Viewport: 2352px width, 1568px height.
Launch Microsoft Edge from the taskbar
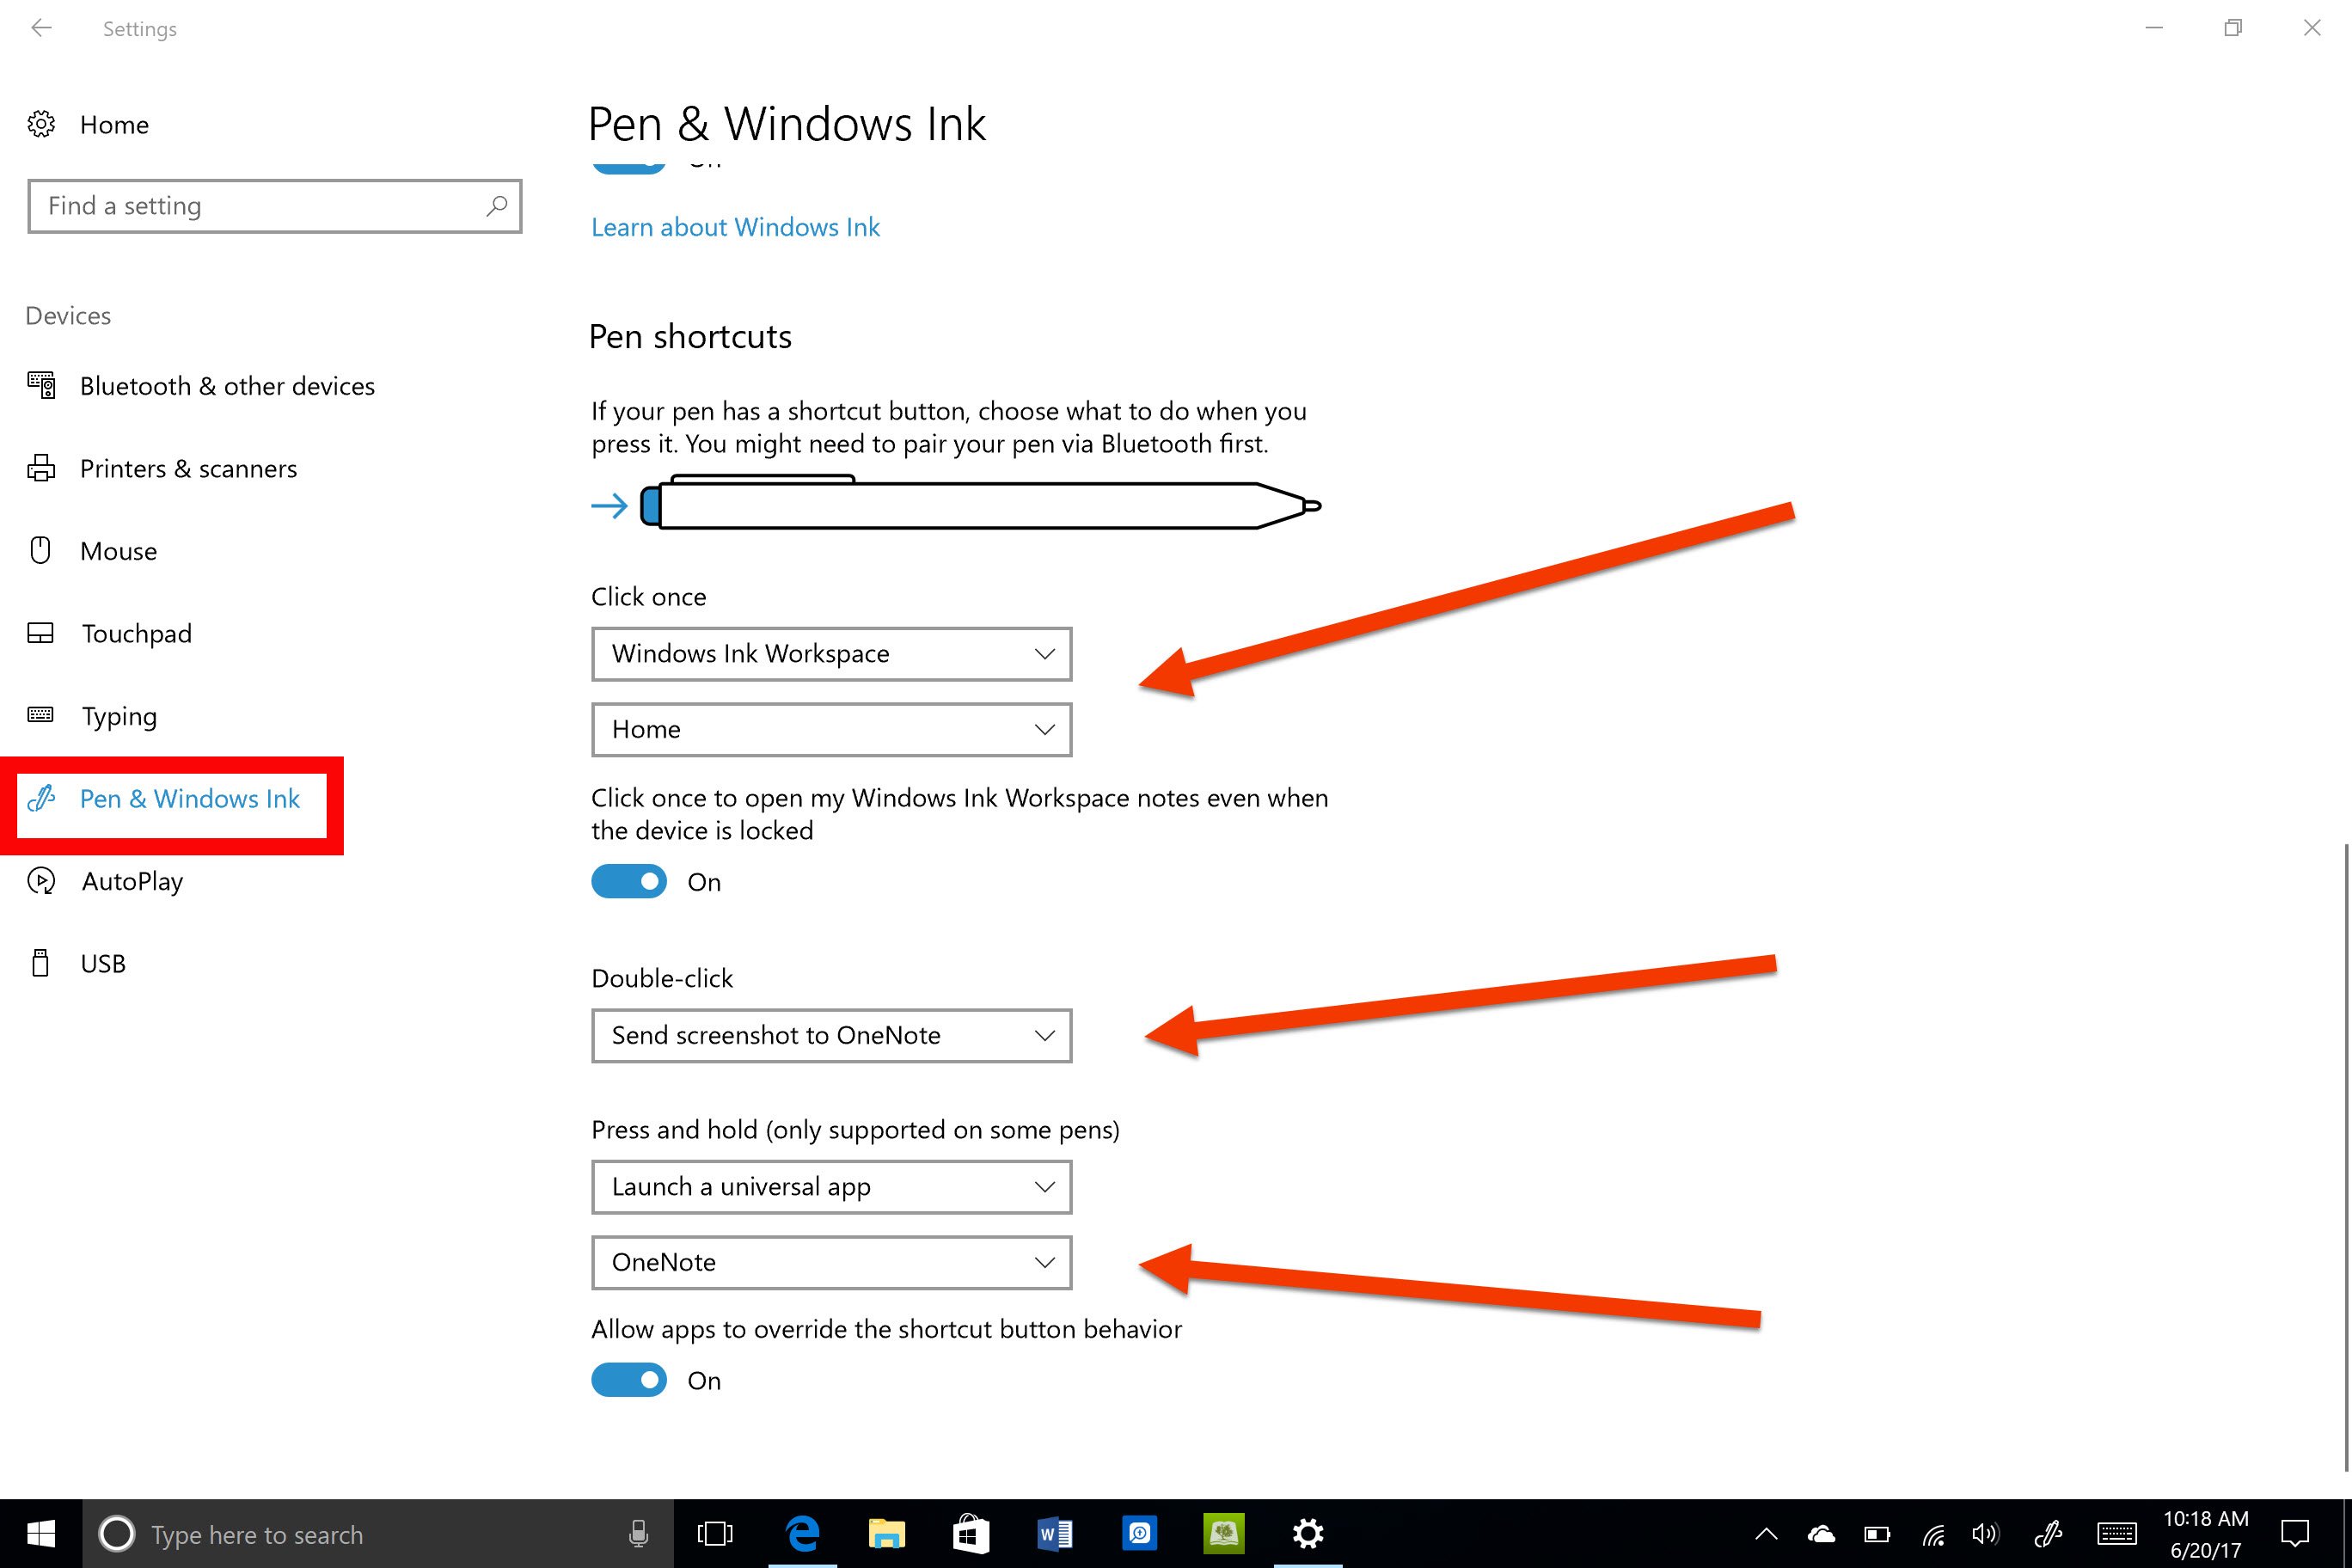[802, 1533]
